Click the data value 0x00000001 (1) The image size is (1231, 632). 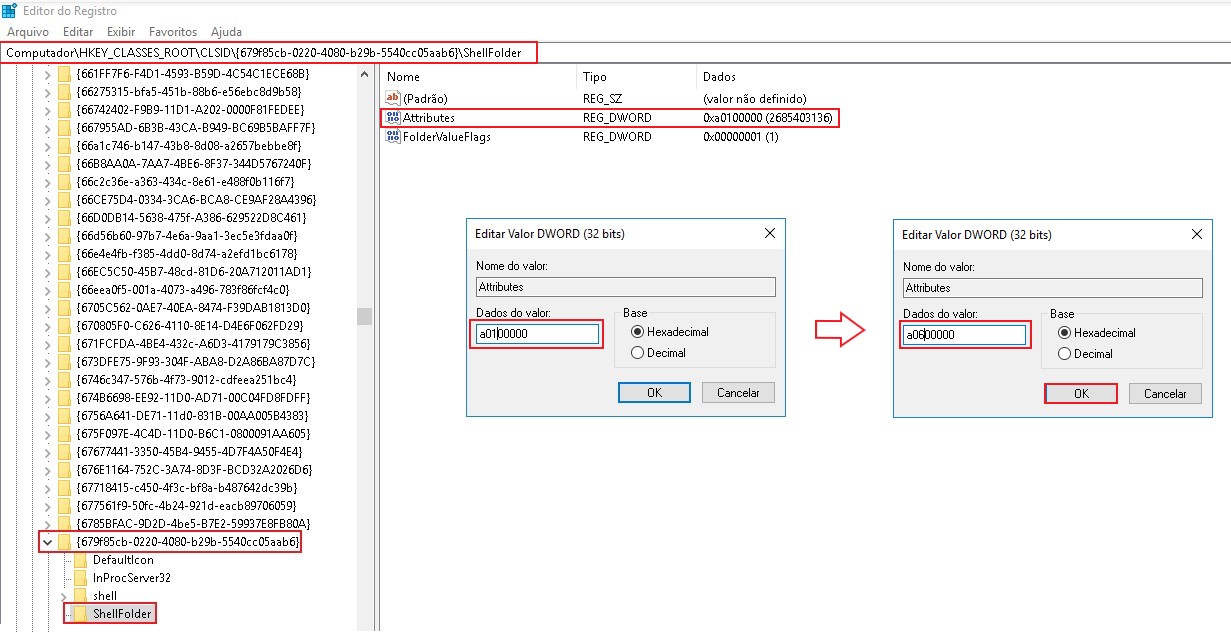tap(741, 137)
